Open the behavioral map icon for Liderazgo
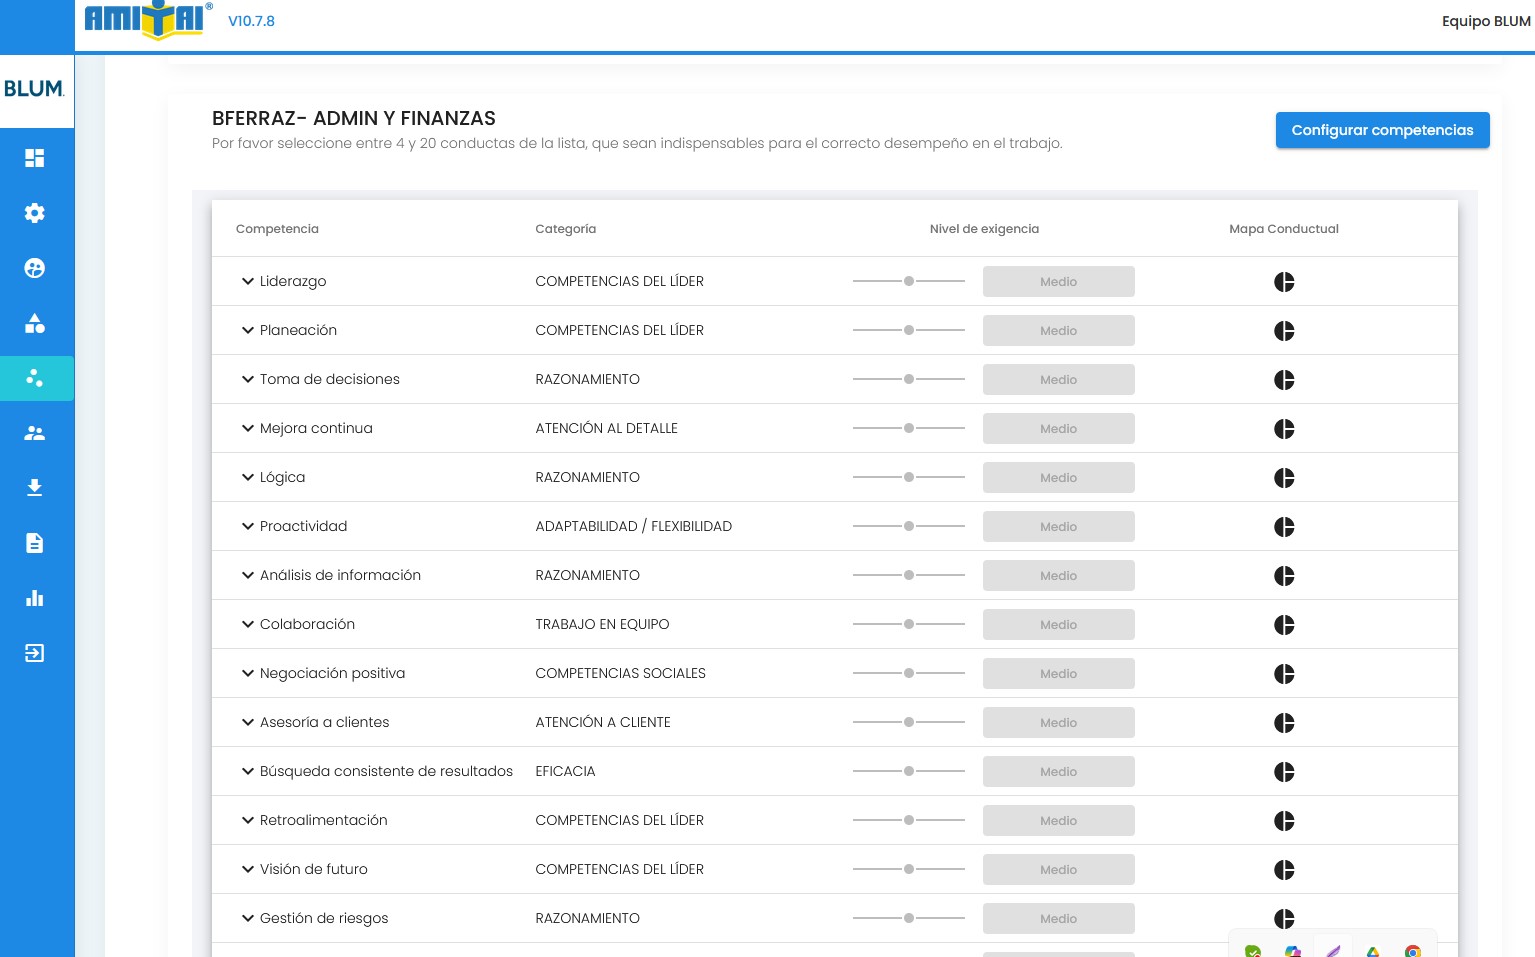This screenshot has height=957, width=1535. pyautogui.click(x=1284, y=282)
